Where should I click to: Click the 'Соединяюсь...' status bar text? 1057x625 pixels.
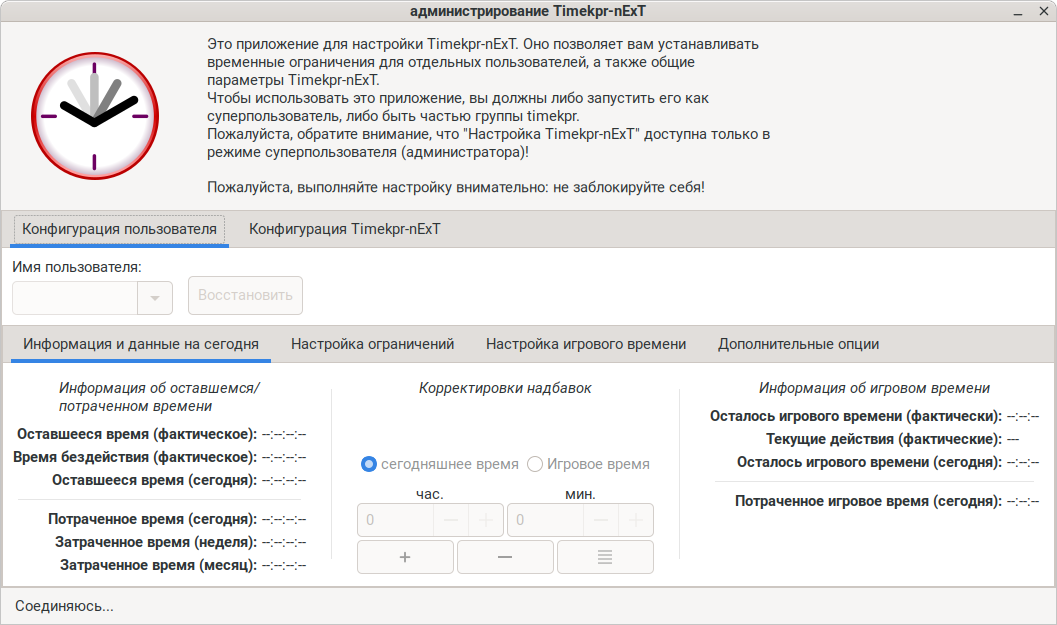click(65, 606)
